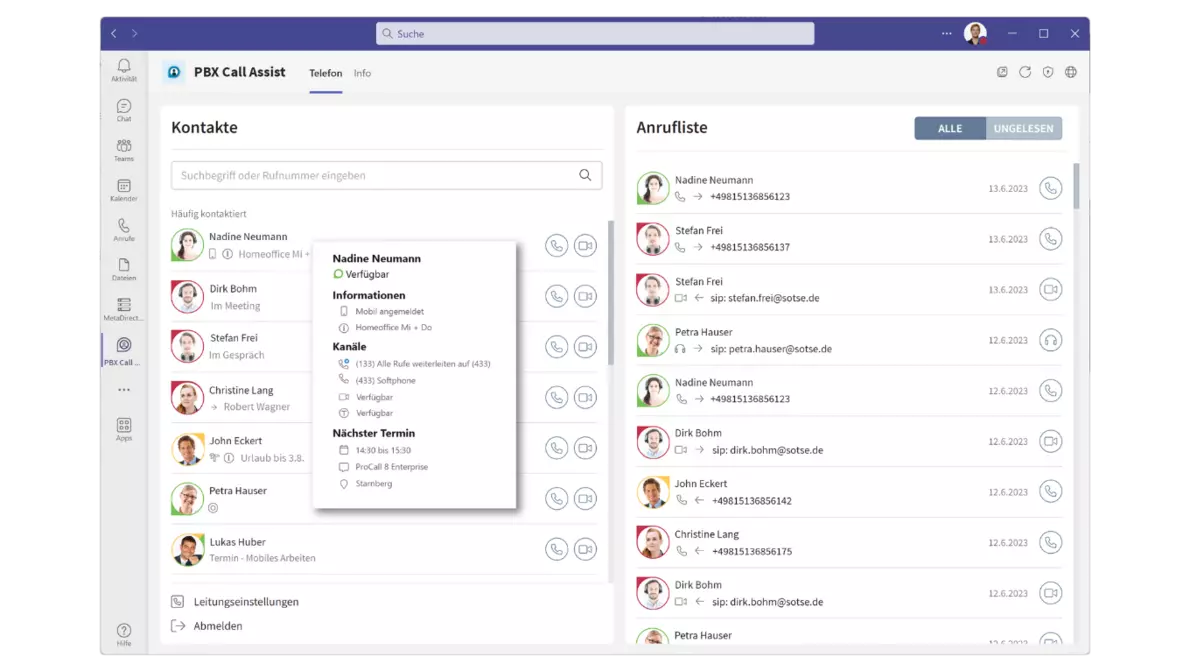Open Chat in the sidebar
The height and width of the screenshot is (671, 1190).
point(124,110)
